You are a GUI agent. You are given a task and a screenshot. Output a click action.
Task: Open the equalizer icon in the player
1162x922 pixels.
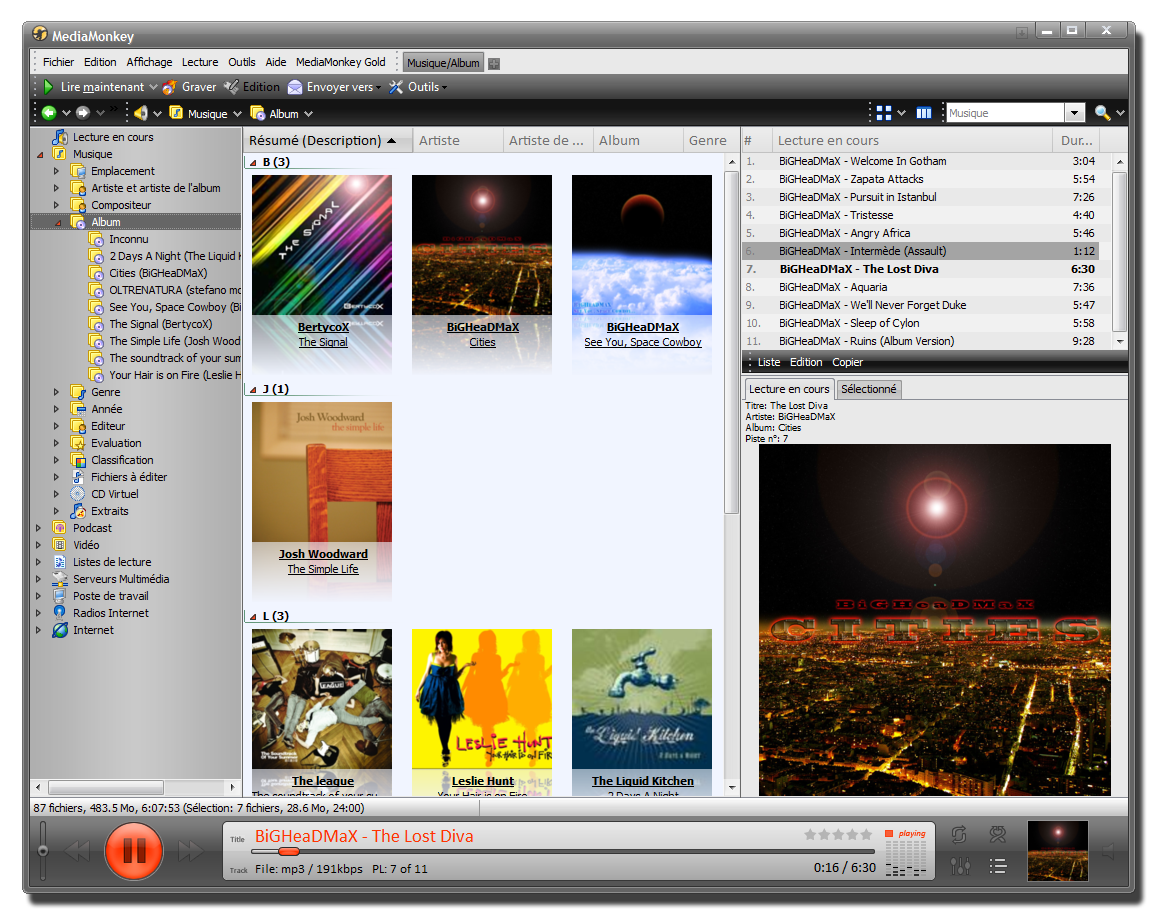pyautogui.click(x=959, y=867)
